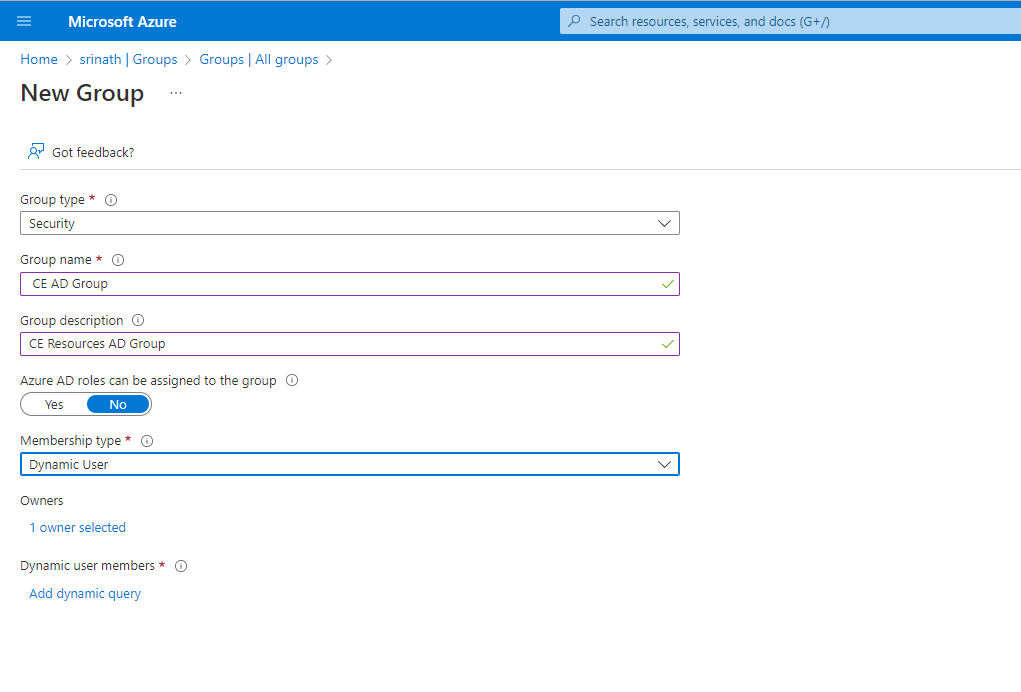Viewport: 1021px width, 692px height.
Task: Open the 1 owner selected link
Action: [x=78, y=528]
